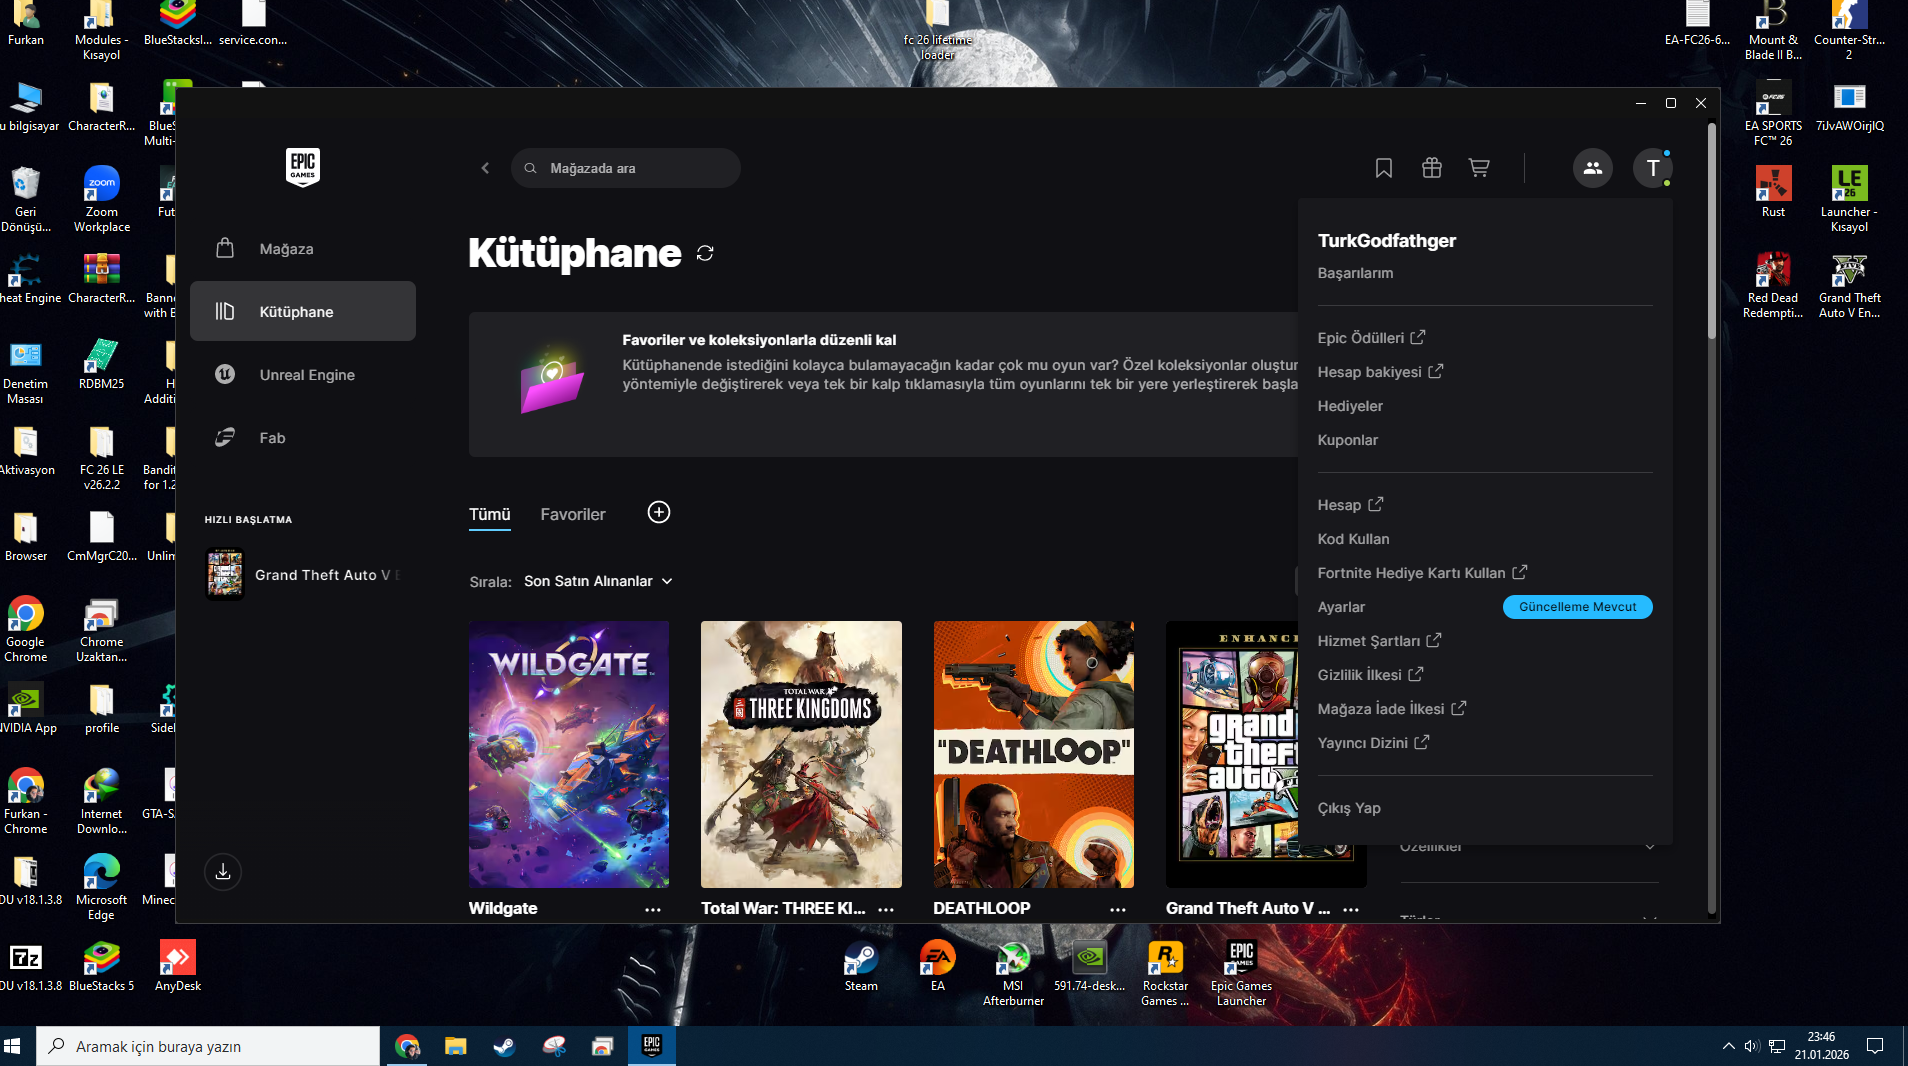1908x1066 pixels.
Task: Open the Sırala sort dropdown
Action: [x=598, y=581]
